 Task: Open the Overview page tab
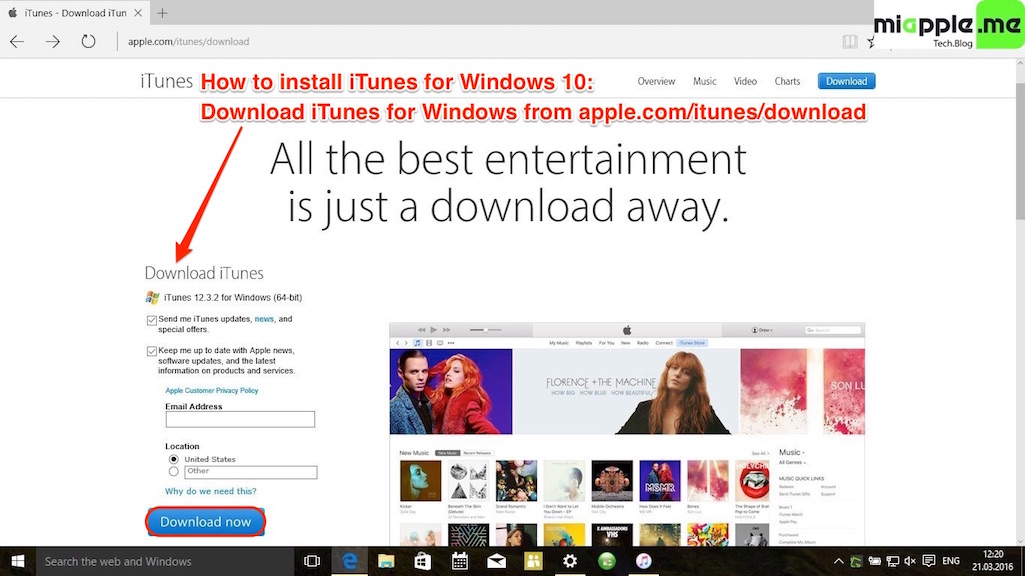click(x=656, y=81)
